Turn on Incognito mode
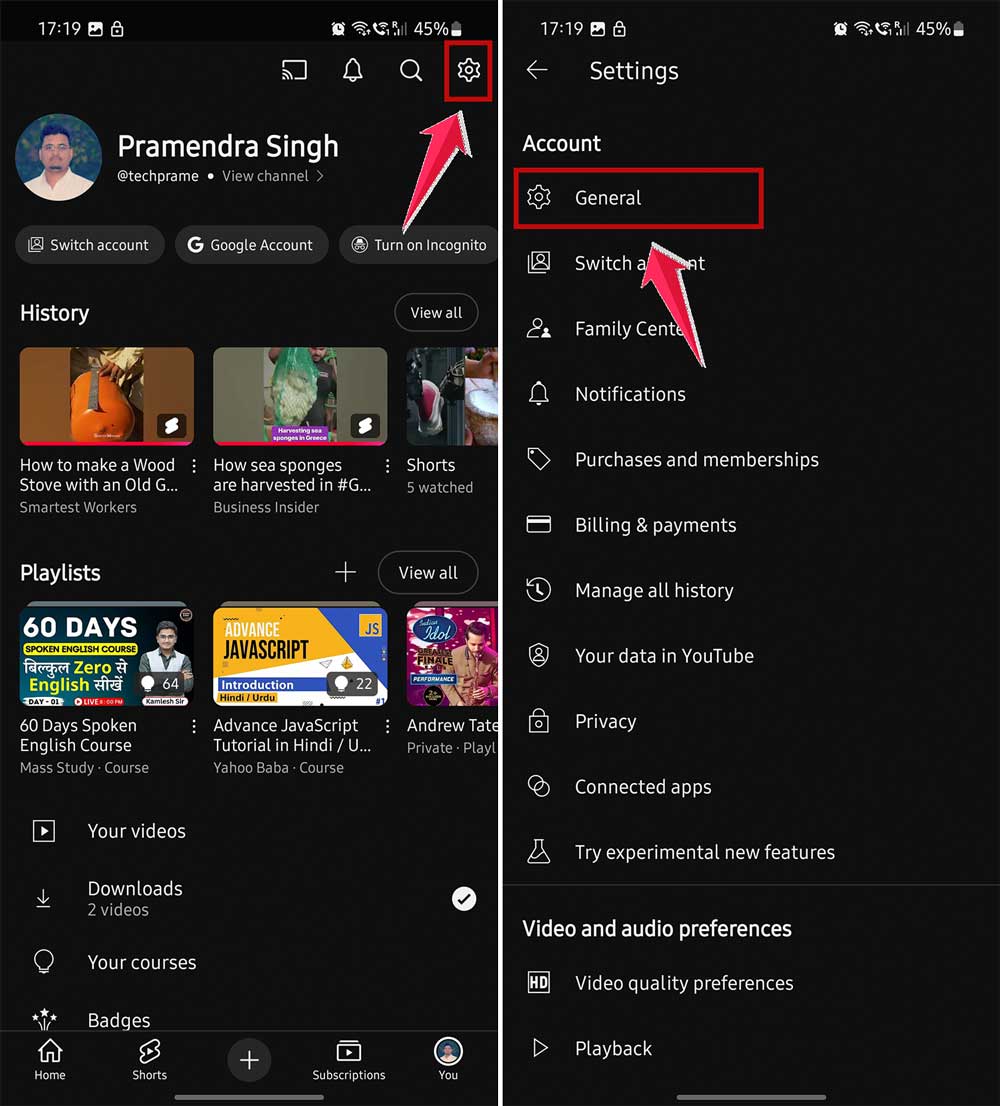 pyautogui.click(x=418, y=244)
